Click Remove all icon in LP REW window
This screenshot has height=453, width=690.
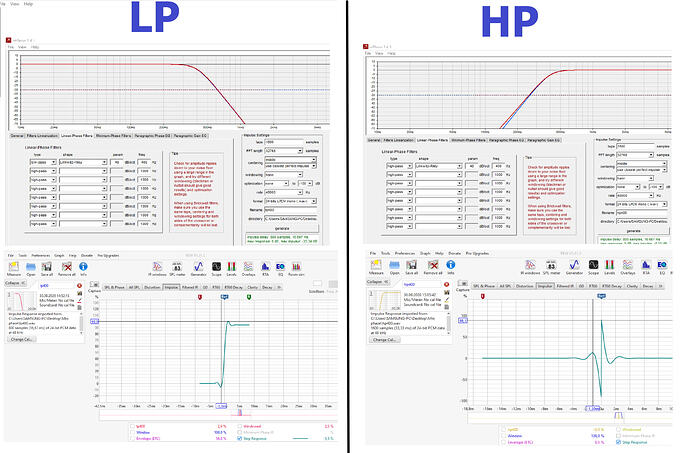pyautogui.click(x=66, y=267)
